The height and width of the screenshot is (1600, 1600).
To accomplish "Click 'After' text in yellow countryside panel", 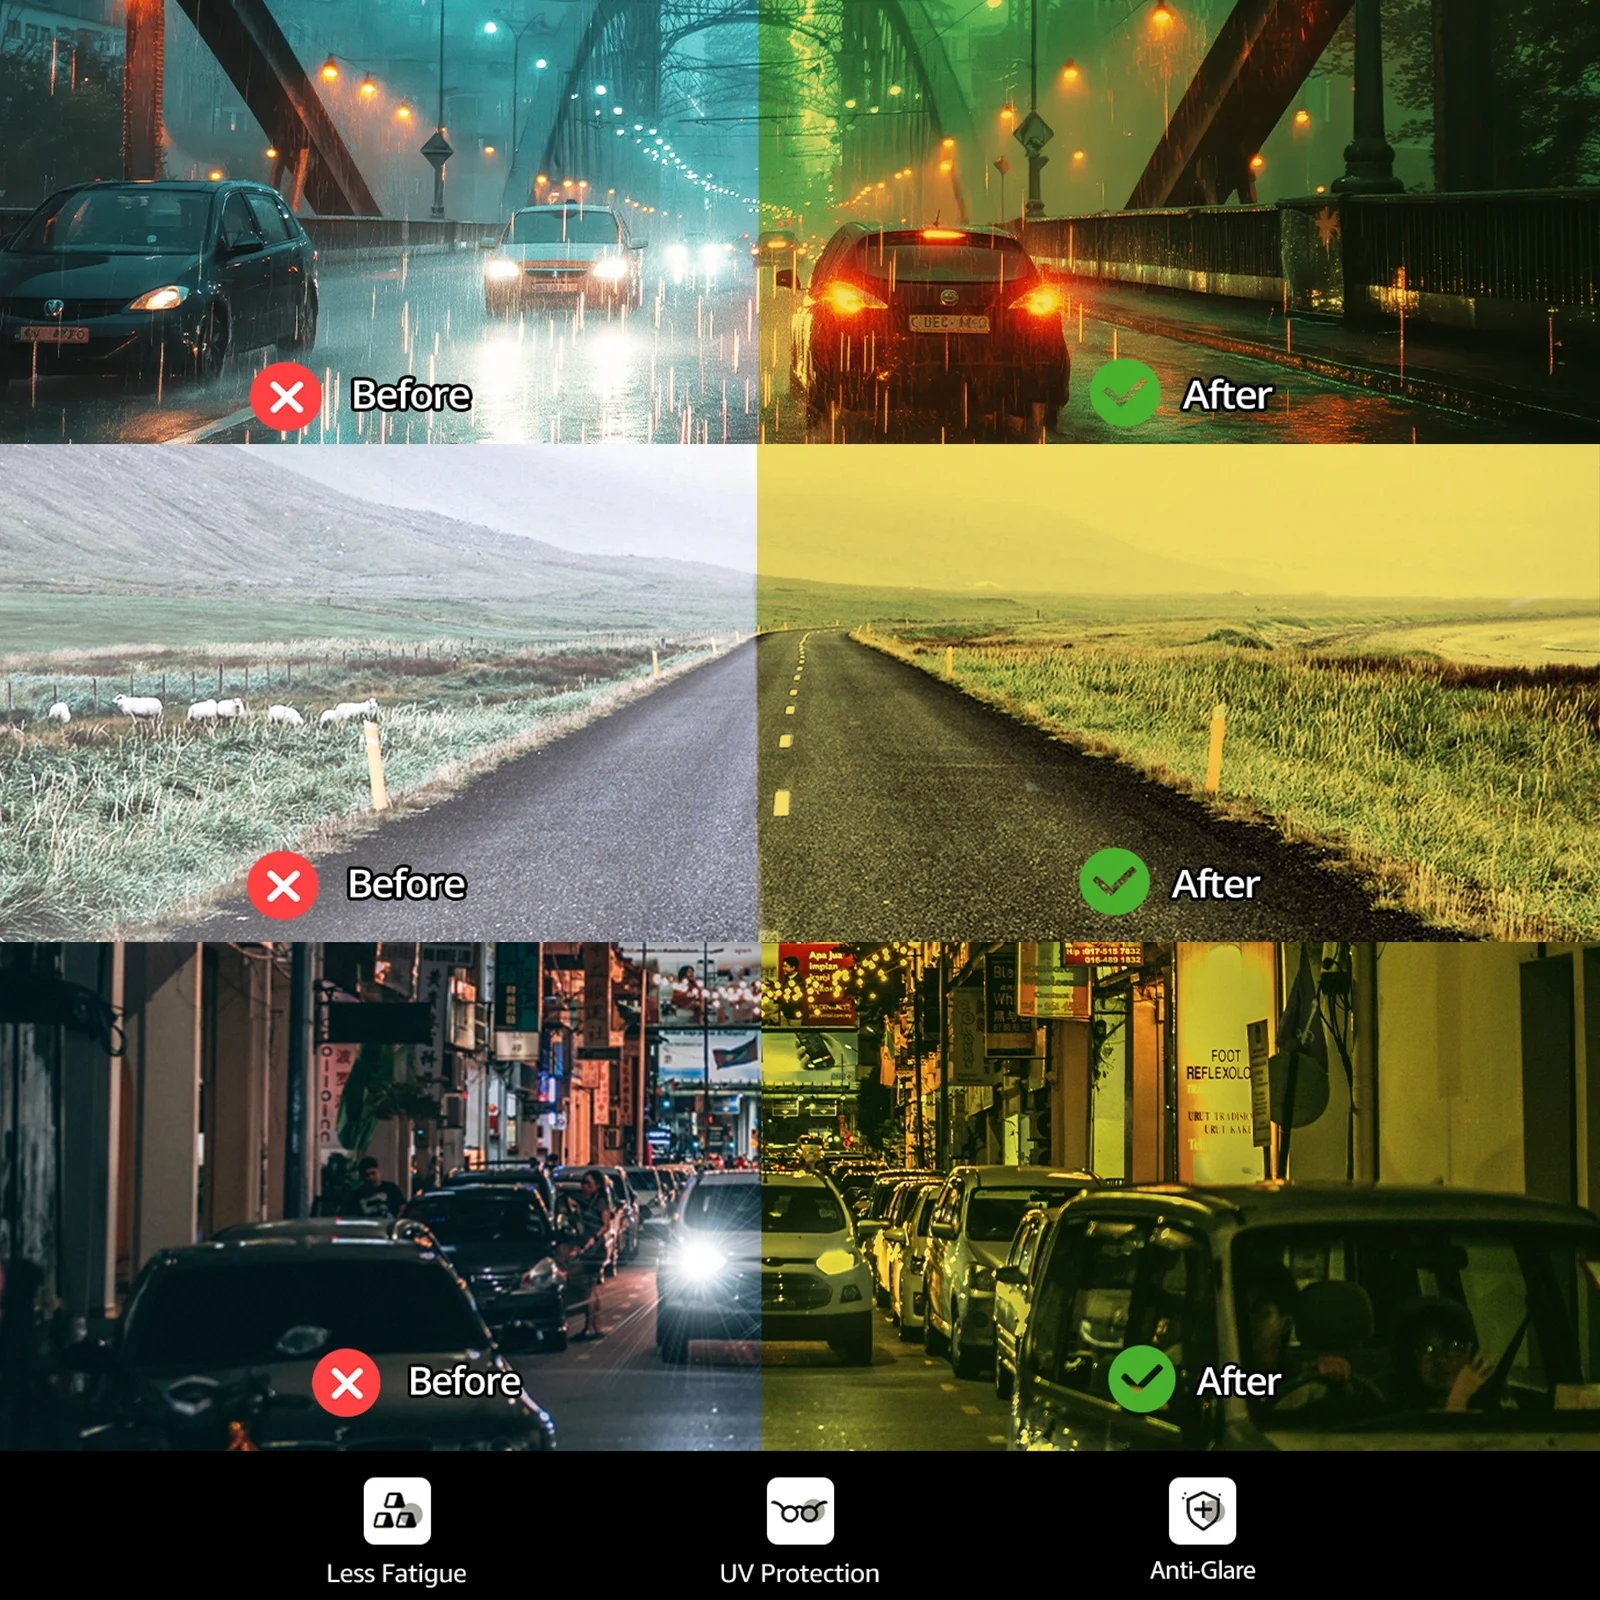I will 1215,884.
